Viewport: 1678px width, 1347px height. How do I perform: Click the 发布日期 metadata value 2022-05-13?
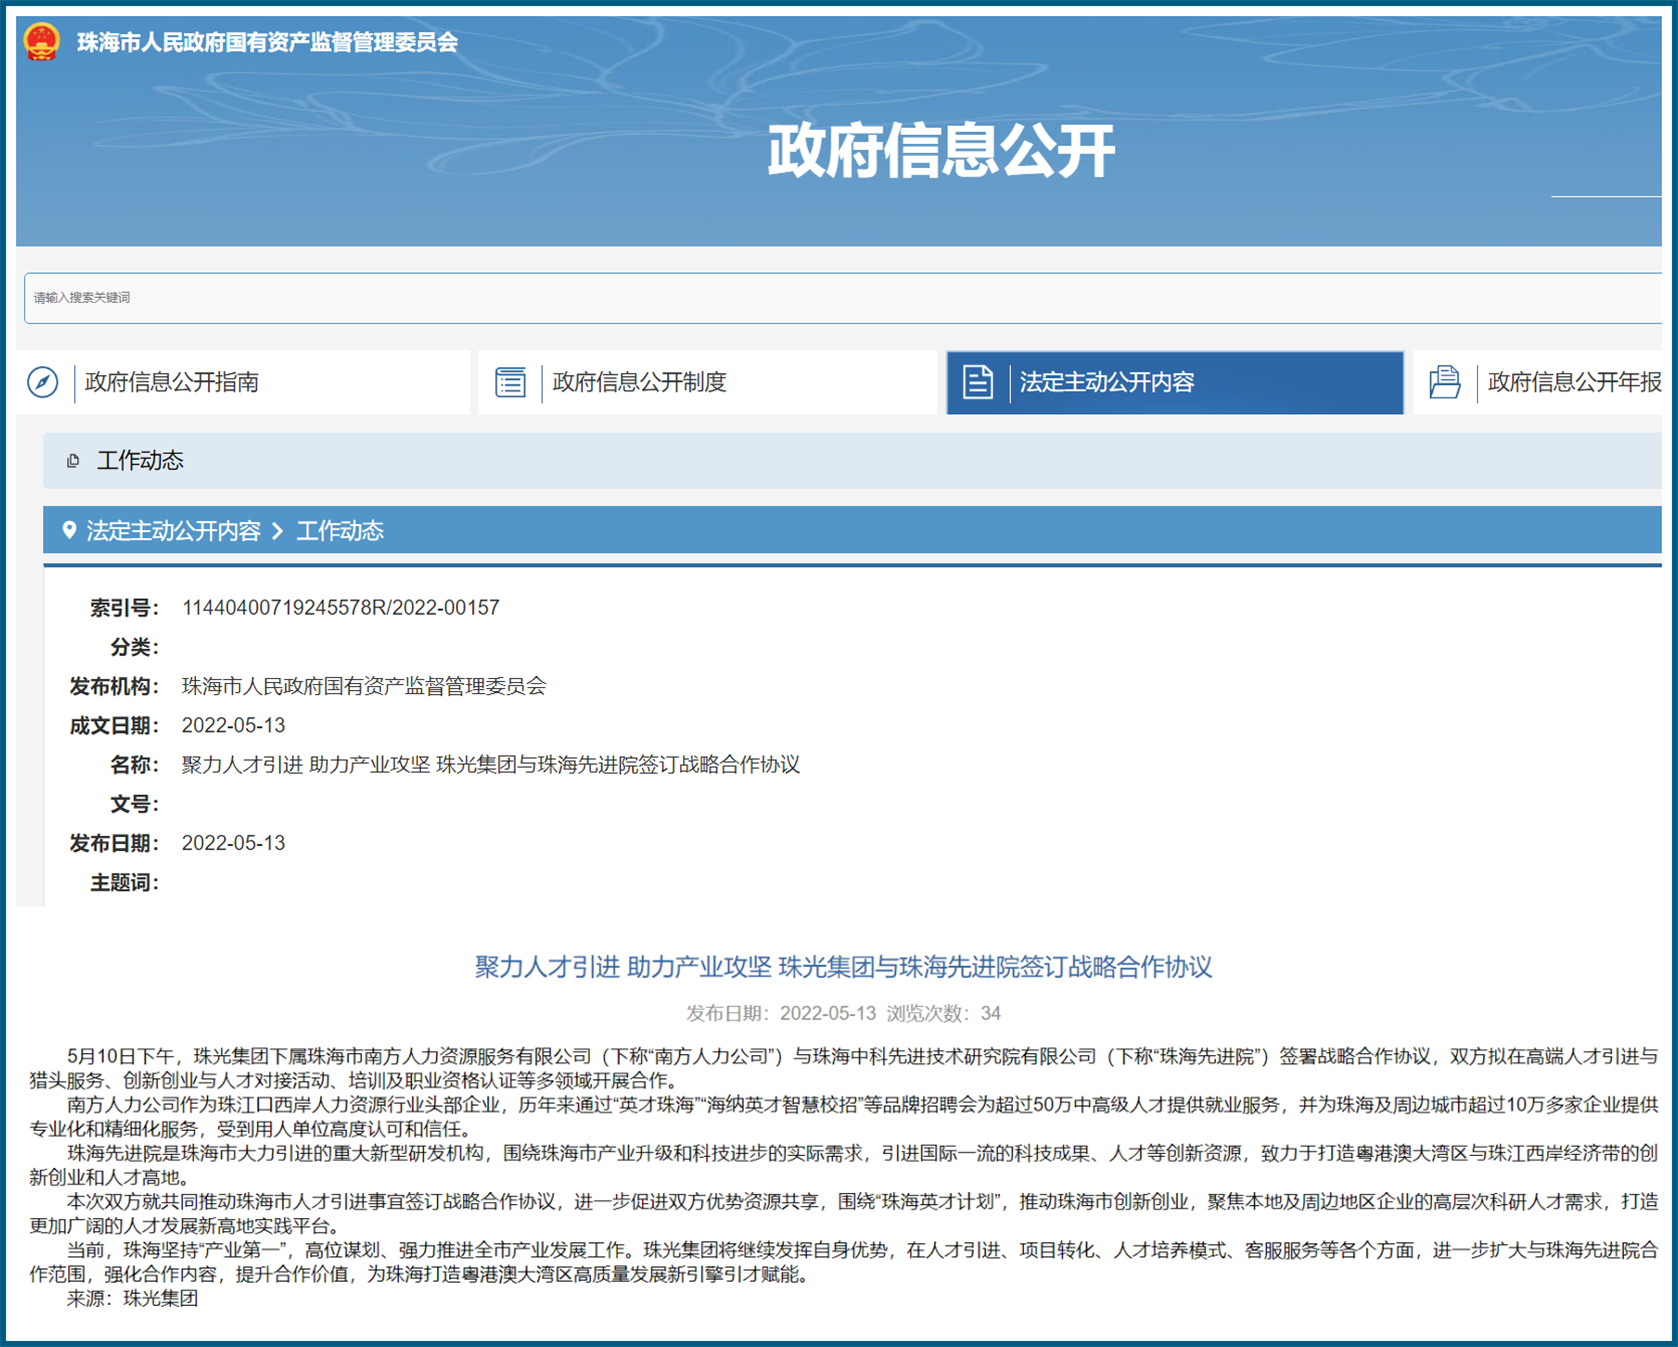click(233, 843)
